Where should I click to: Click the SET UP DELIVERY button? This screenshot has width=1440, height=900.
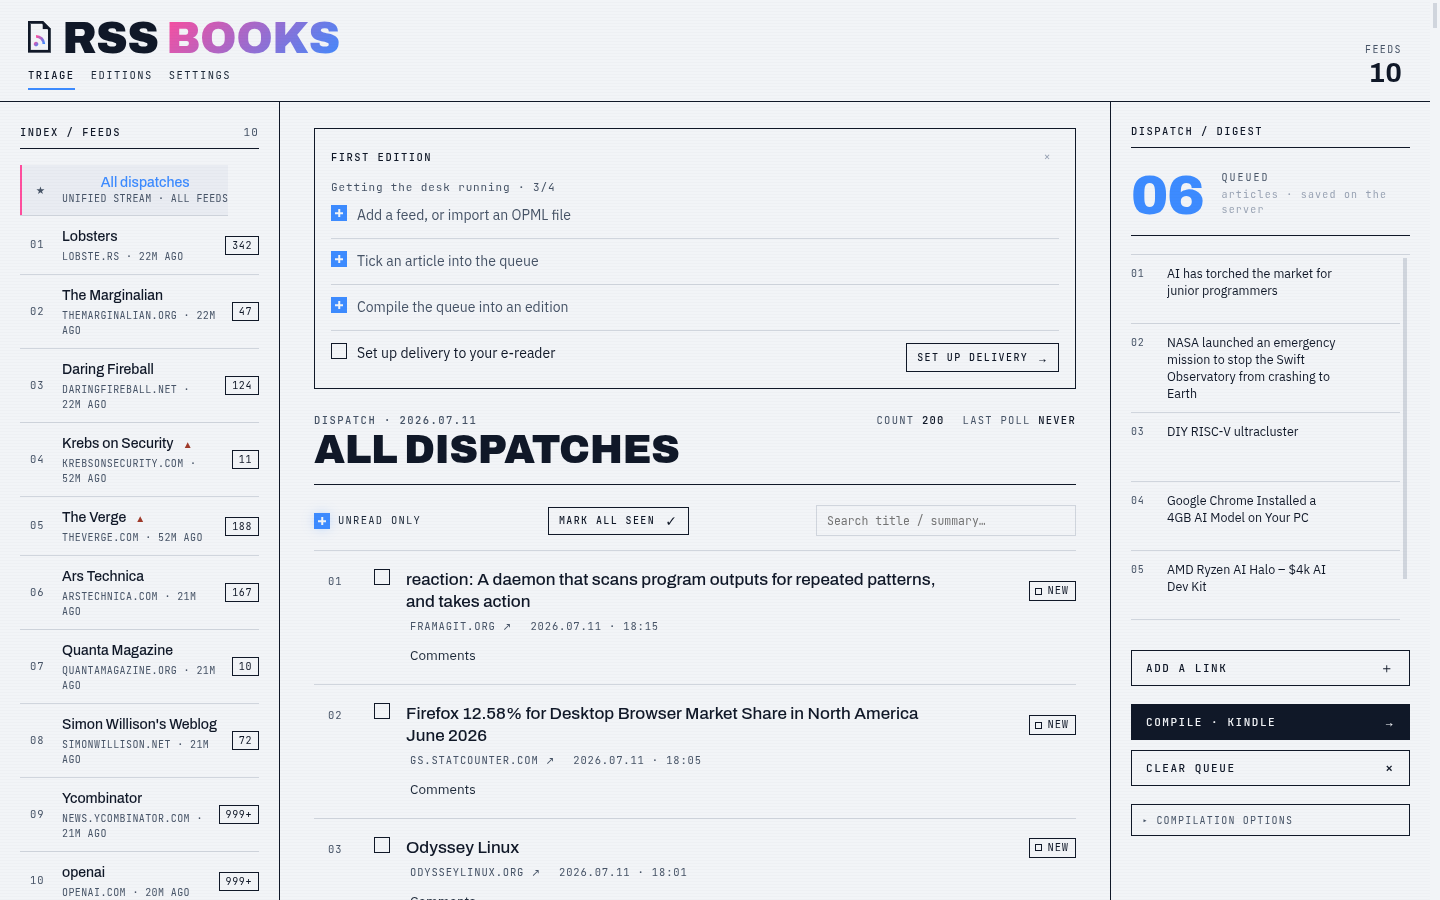[982, 357]
